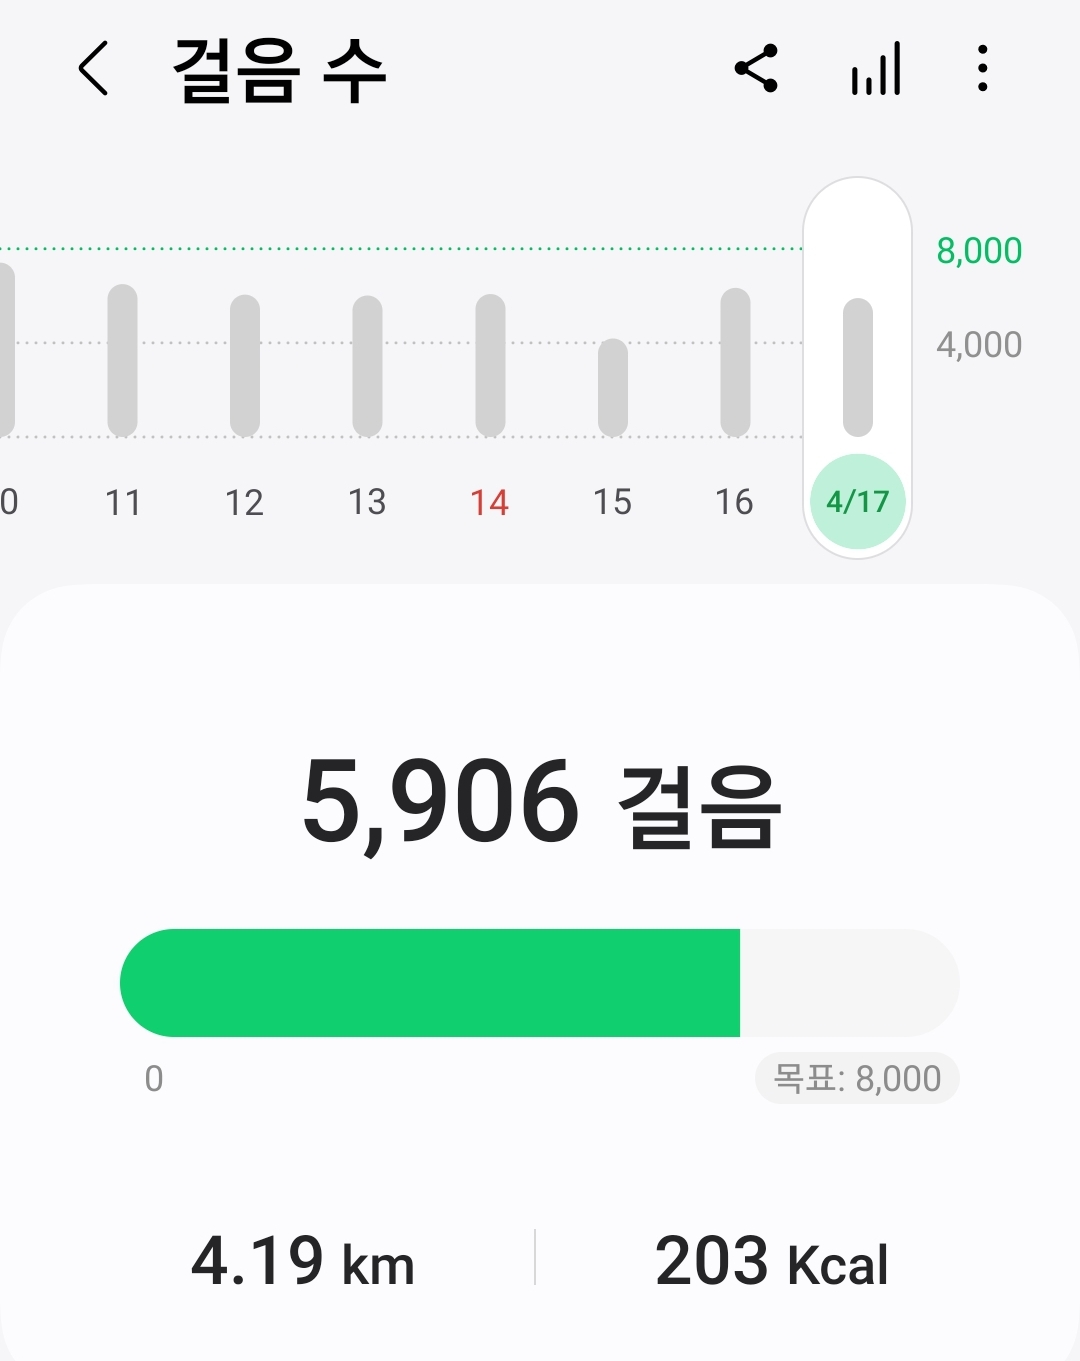Select the bar for day 11
The width and height of the screenshot is (1080, 1361).
tap(122, 360)
